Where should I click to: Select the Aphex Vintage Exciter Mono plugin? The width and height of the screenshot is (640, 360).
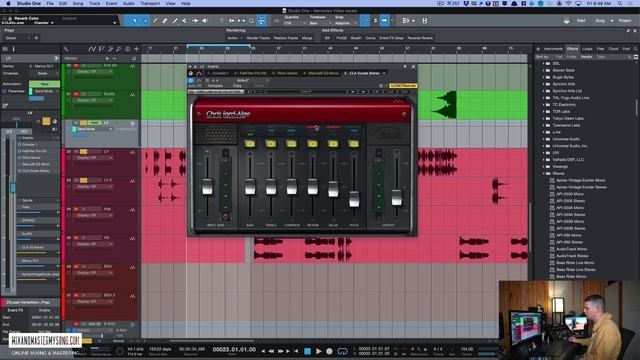point(581,180)
